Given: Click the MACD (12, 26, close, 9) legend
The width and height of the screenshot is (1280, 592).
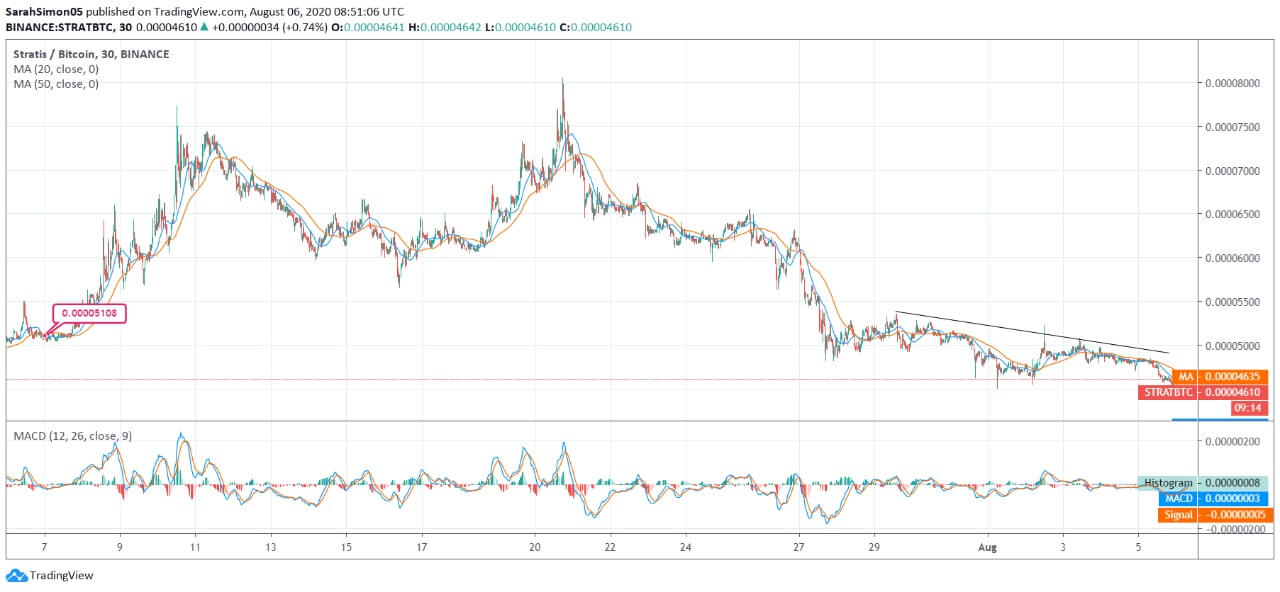Looking at the screenshot, I should click(72, 436).
